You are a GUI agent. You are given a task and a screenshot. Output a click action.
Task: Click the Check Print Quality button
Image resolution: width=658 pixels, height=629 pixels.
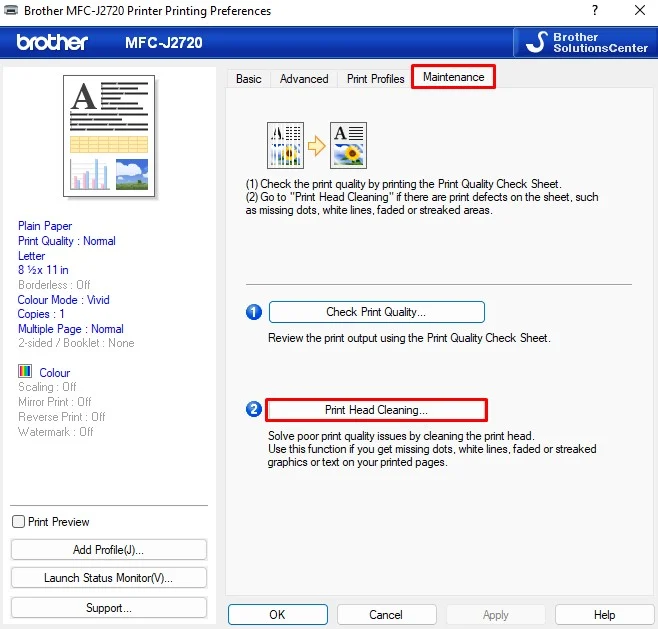pyautogui.click(x=376, y=312)
